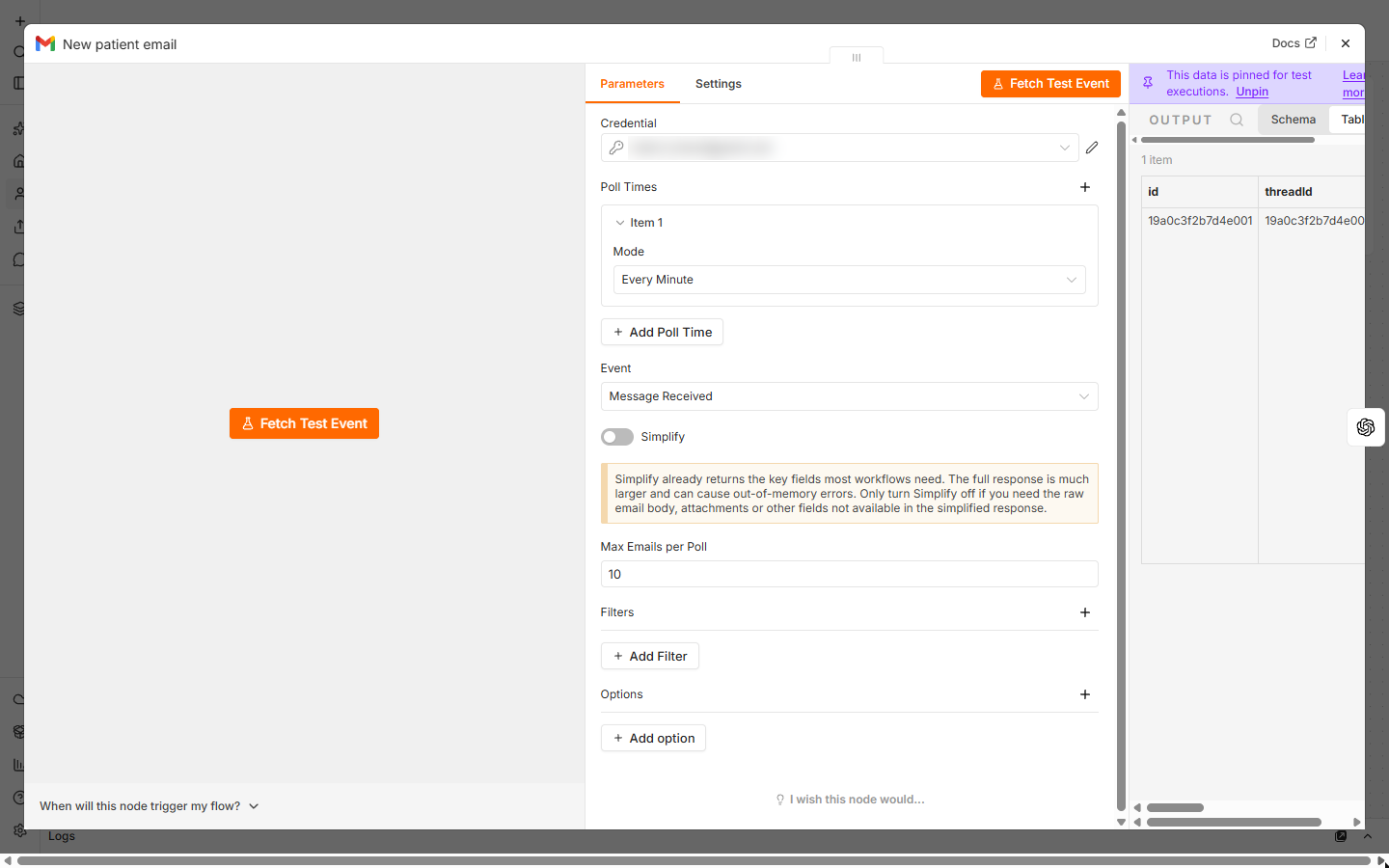
Task: Switch to the Settings tab
Action: tap(718, 84)
